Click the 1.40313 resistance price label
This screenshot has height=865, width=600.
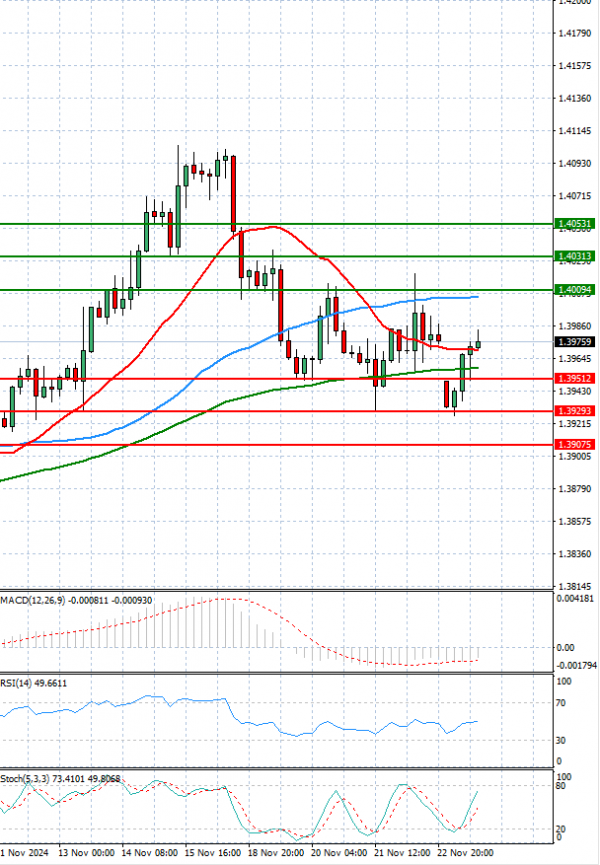point(575,257)
